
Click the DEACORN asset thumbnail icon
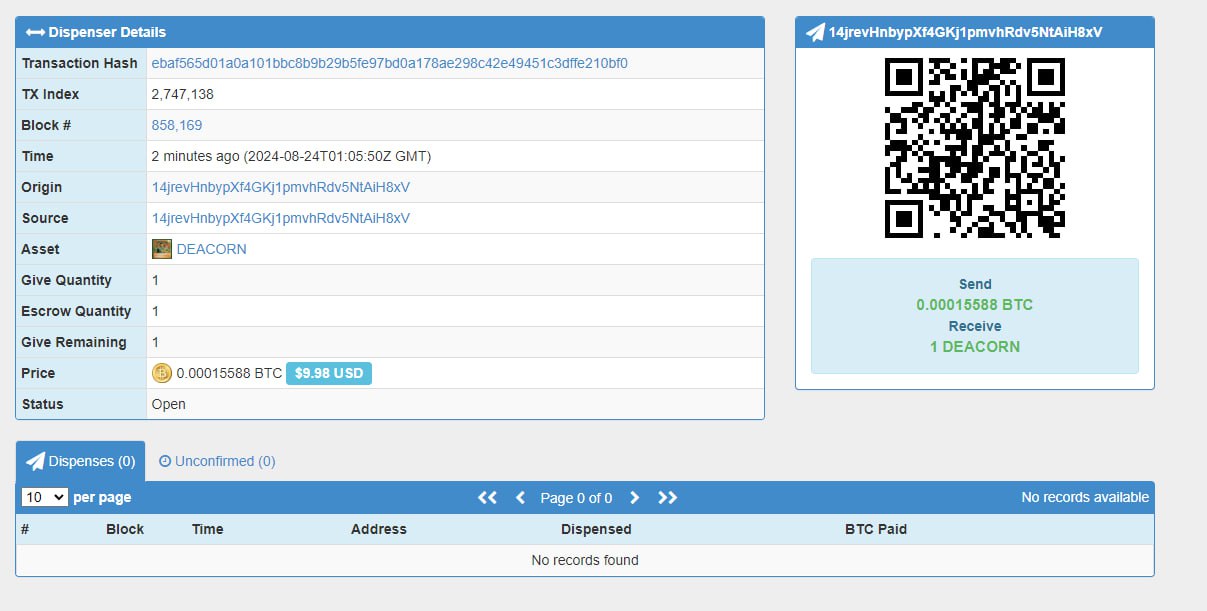tap(162, 249)
